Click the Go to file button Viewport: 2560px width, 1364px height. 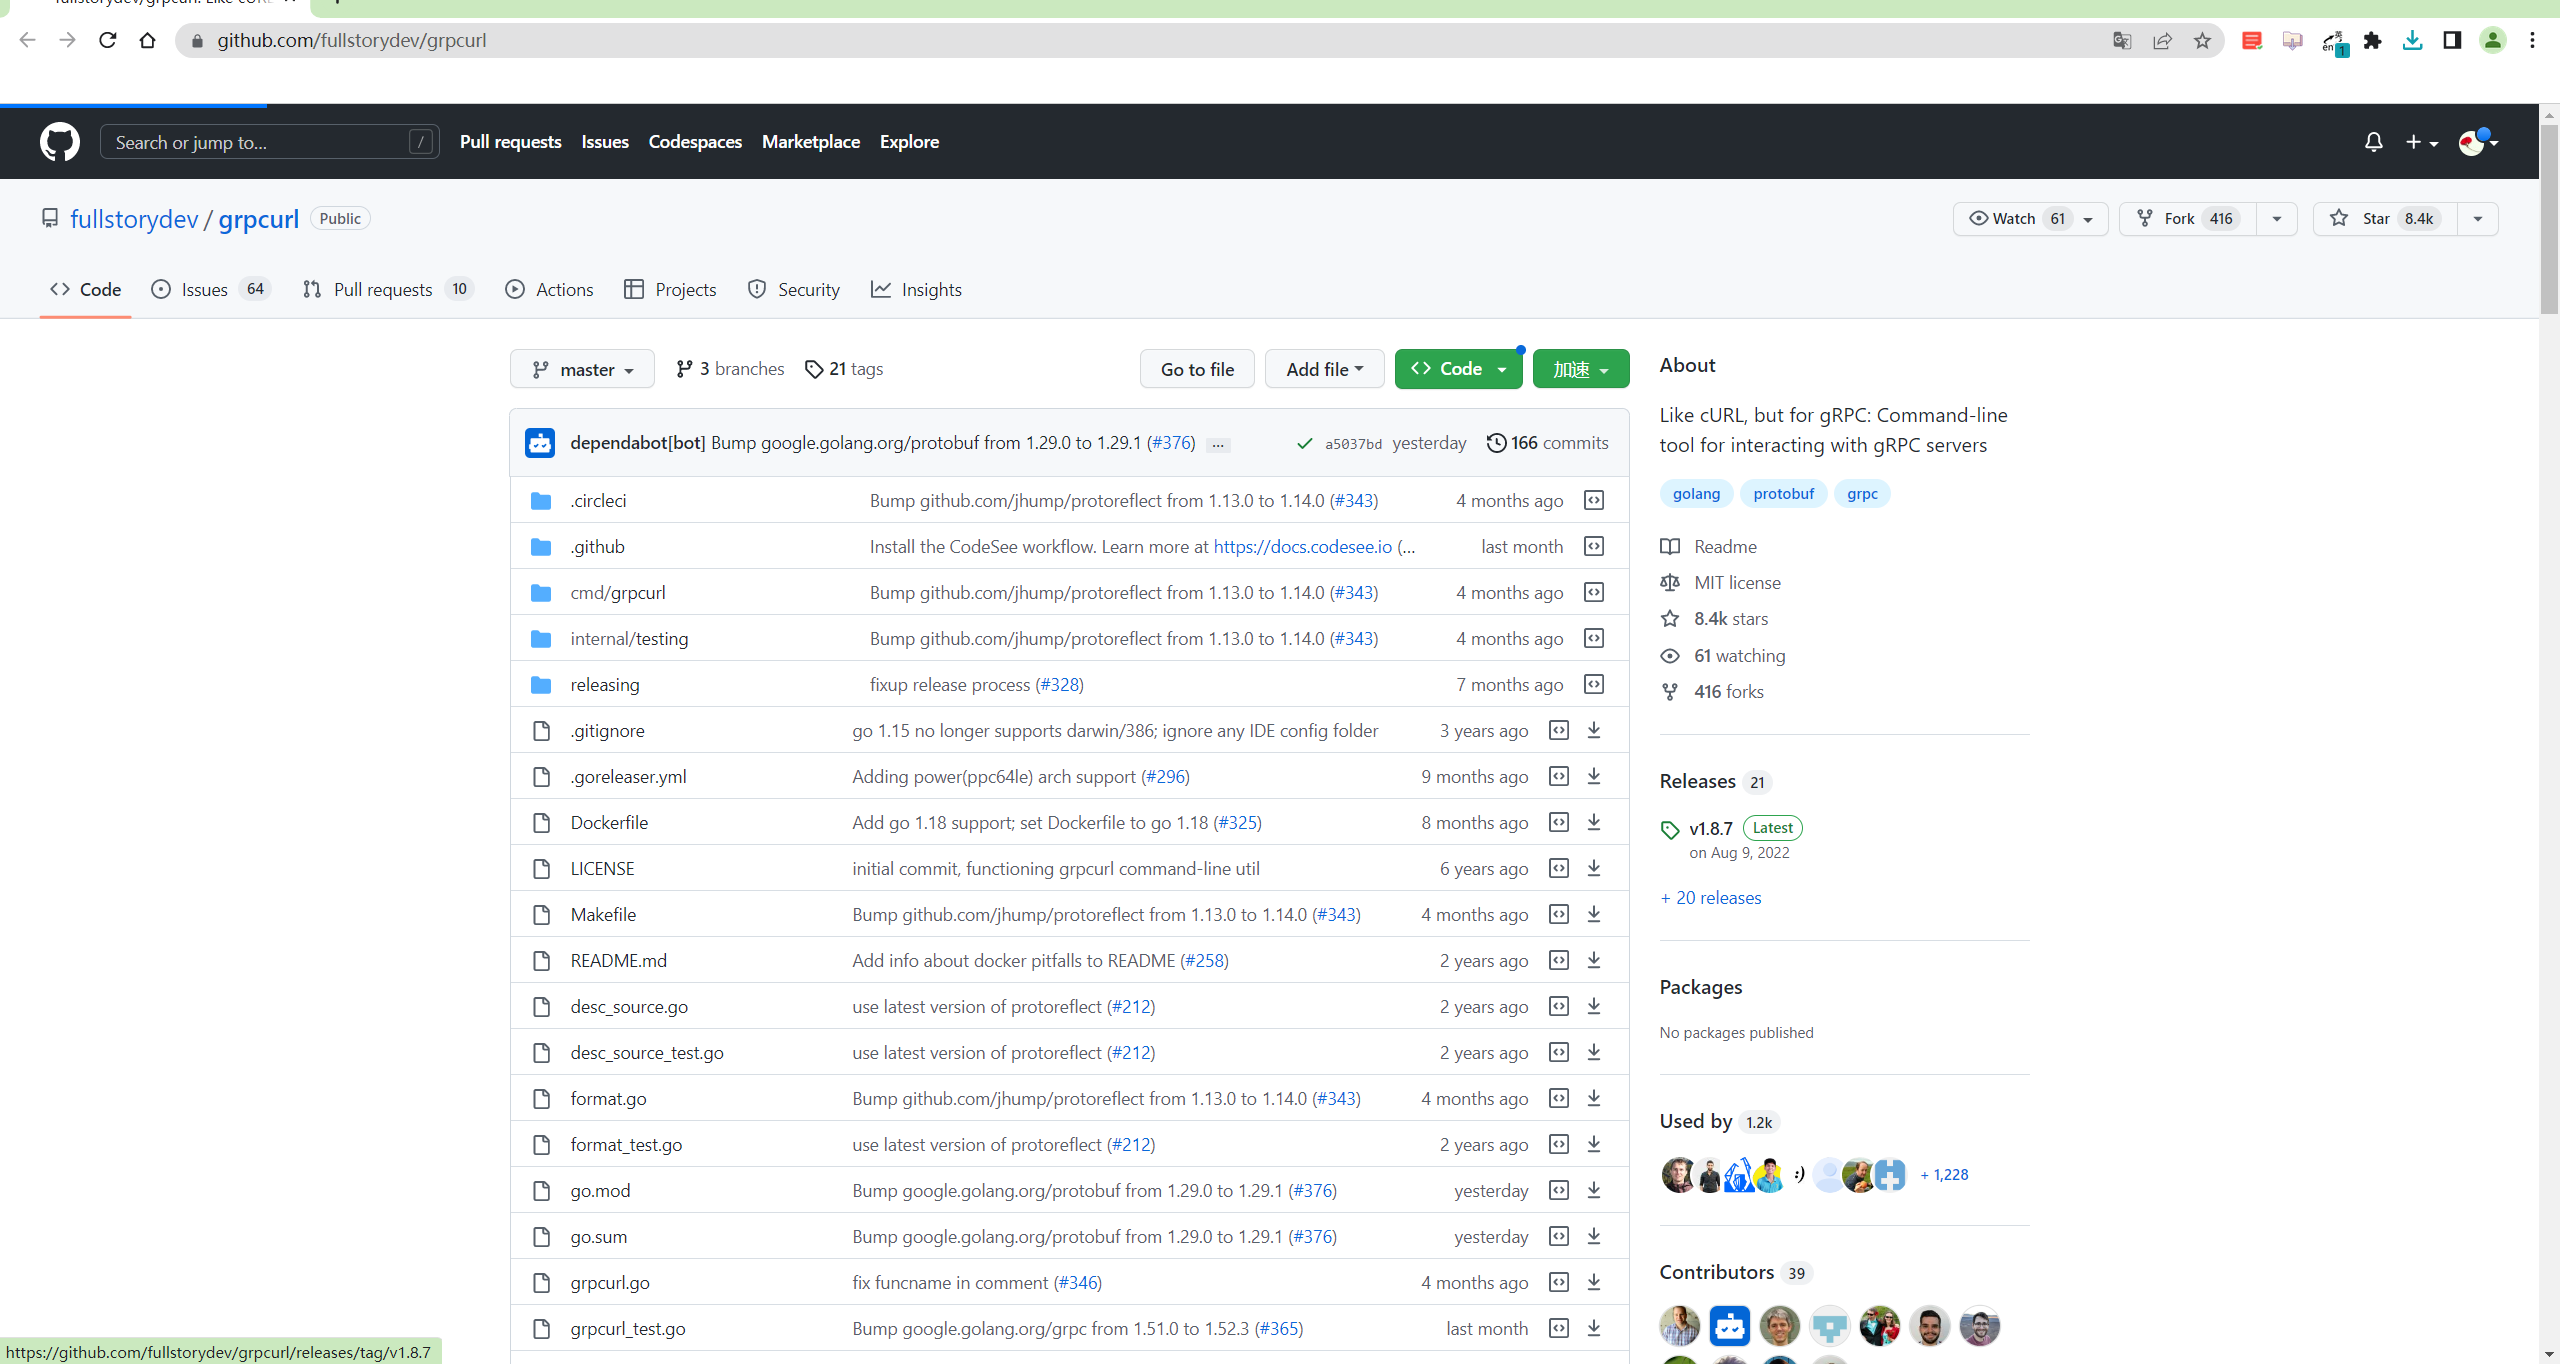[x=1197, y=369]
